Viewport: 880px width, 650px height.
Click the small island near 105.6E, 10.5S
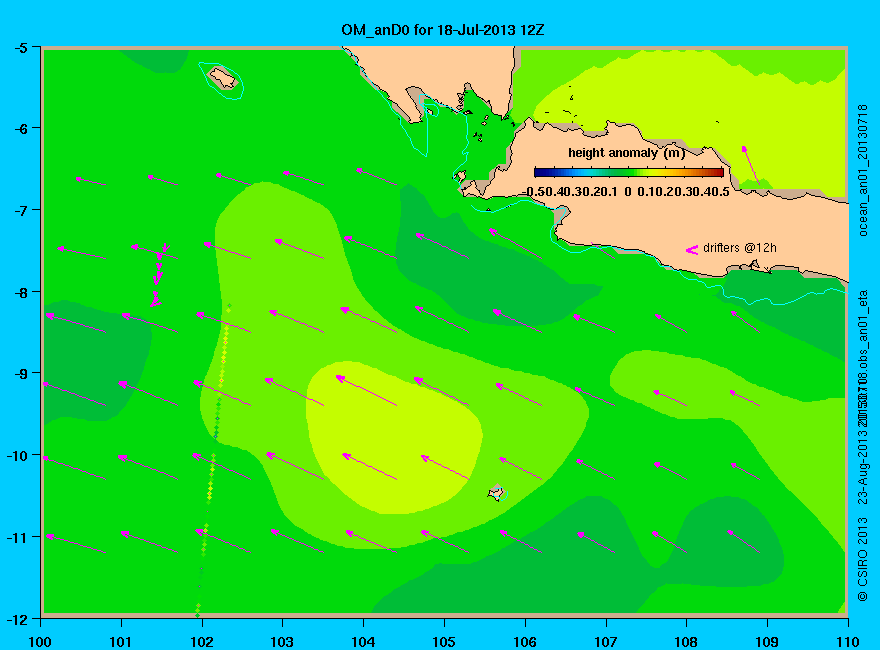pos(496,493)
